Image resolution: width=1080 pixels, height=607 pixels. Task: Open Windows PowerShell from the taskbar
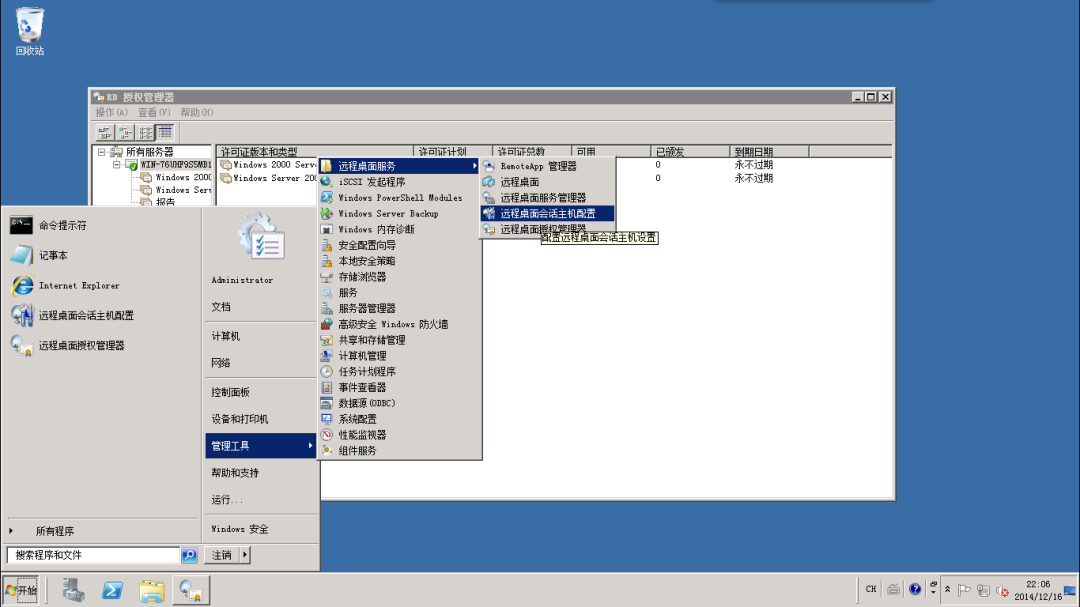[112, 590]
